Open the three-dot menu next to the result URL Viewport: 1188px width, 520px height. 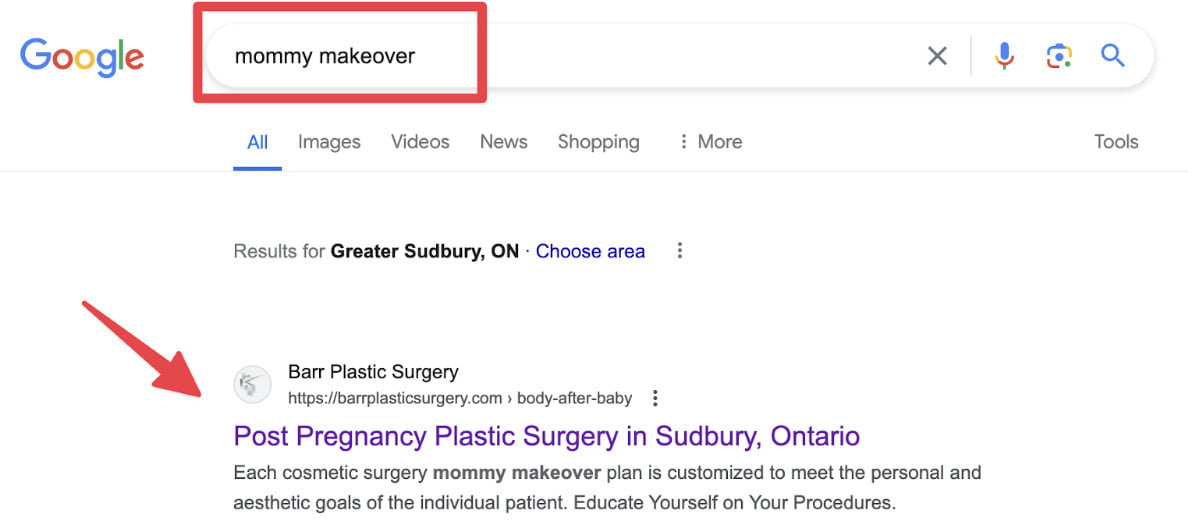pos(655,398)
